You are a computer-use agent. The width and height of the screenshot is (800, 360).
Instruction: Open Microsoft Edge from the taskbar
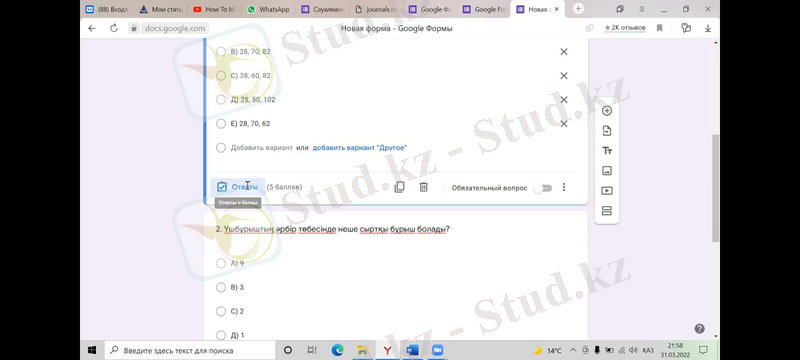[337, 350]
